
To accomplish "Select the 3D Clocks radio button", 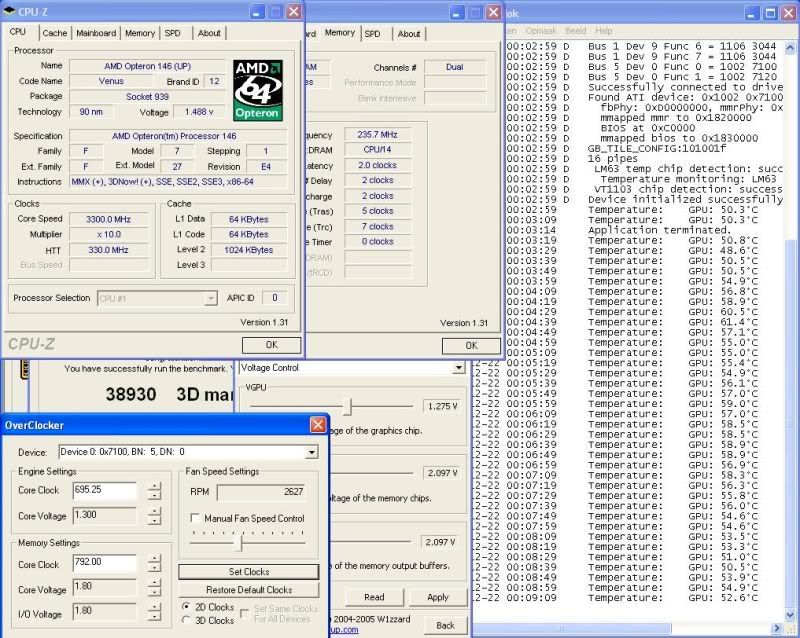I will [187, 621].
